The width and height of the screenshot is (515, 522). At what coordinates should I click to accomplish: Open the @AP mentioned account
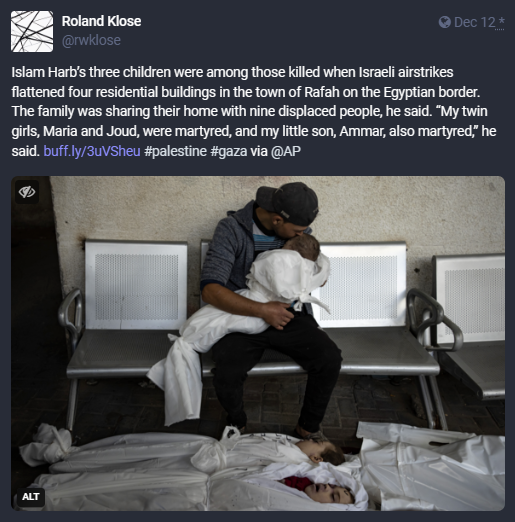pyautogui.click(x=286, y=151)
